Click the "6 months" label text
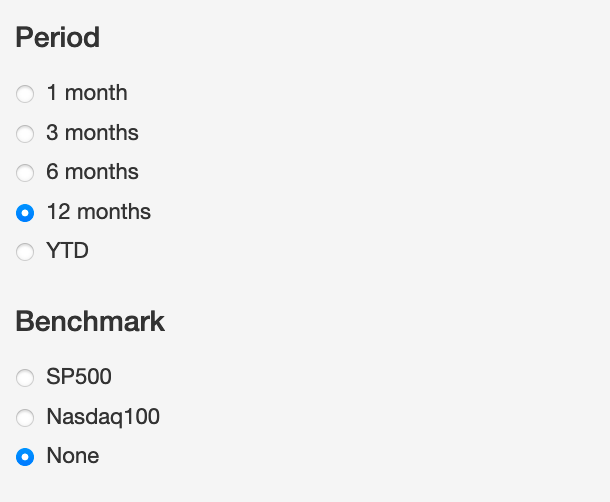Viewport: 610px width, 502px height. (92, 172)
